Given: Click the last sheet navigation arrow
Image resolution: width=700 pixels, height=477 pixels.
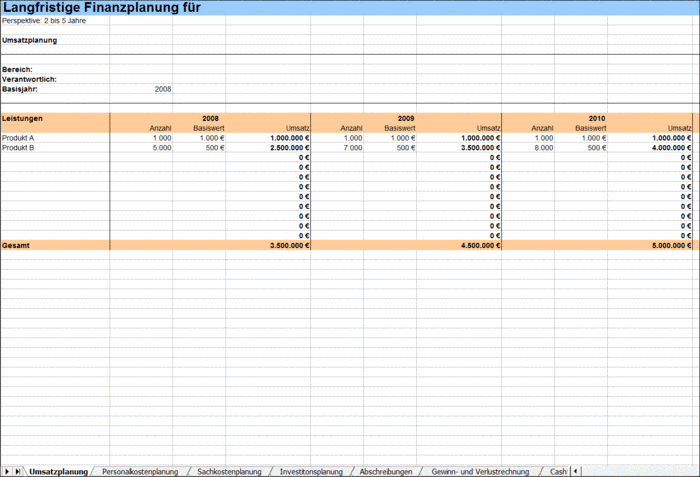Looking at the screenshot, I should [x=17, y=471].
